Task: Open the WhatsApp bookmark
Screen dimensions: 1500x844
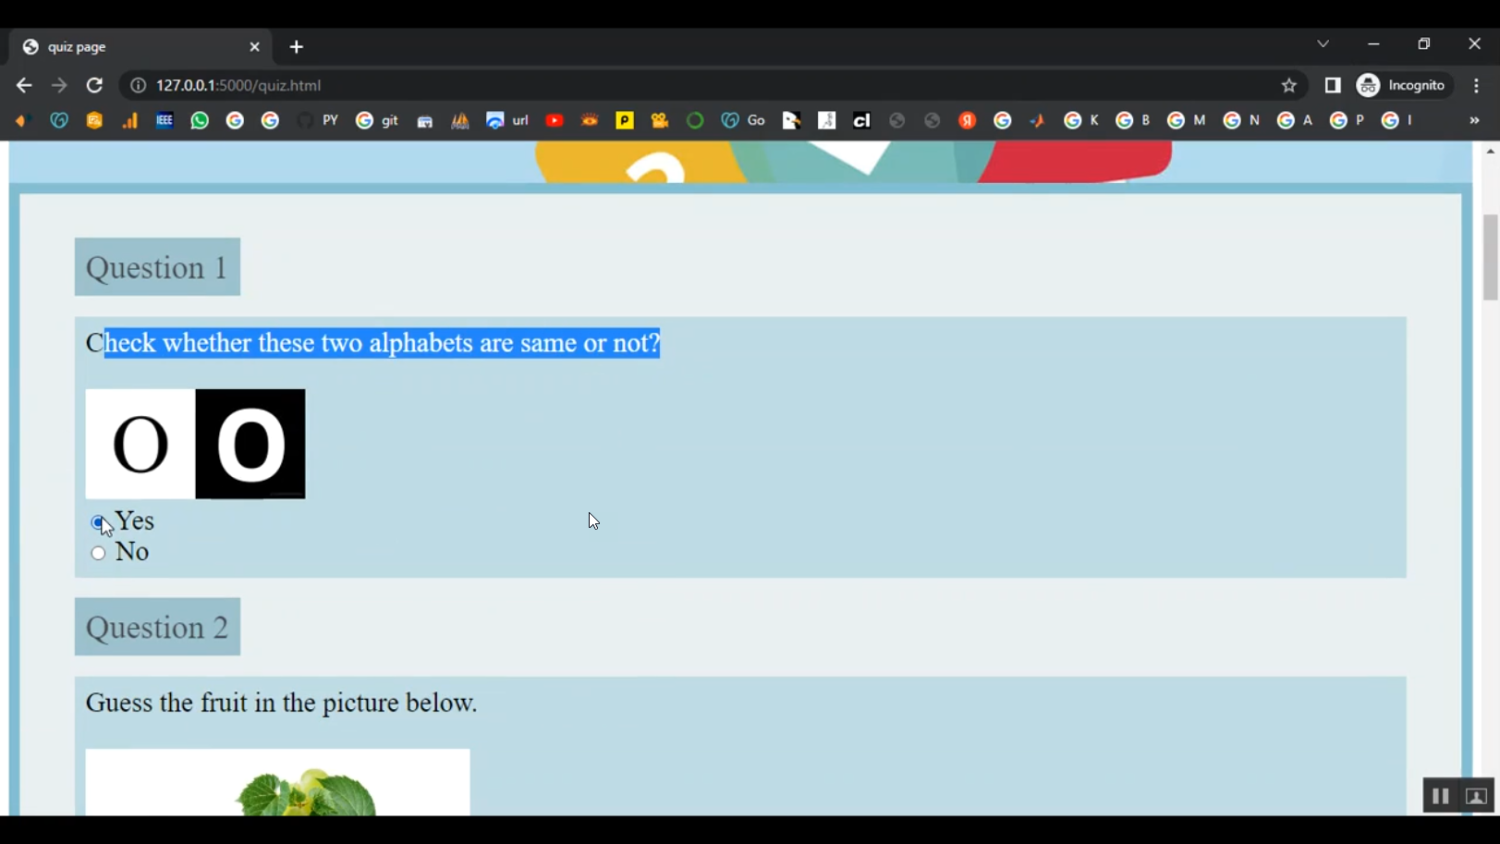Action: 200,121
